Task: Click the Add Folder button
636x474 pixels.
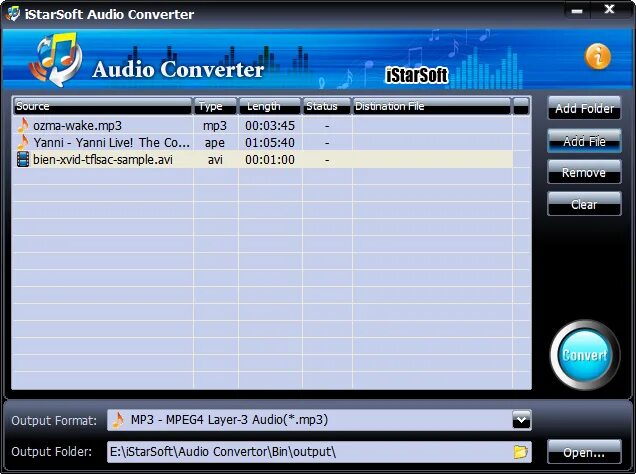Action: 584,108
